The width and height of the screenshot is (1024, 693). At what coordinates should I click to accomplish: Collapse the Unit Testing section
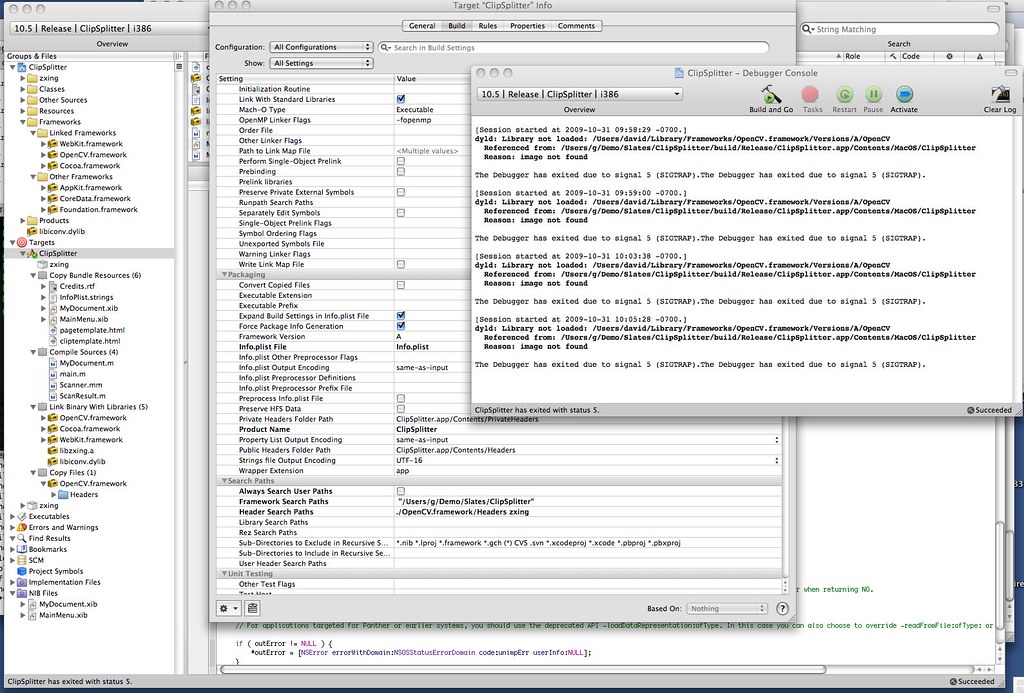pyautogui.click(x=225, y=573)
